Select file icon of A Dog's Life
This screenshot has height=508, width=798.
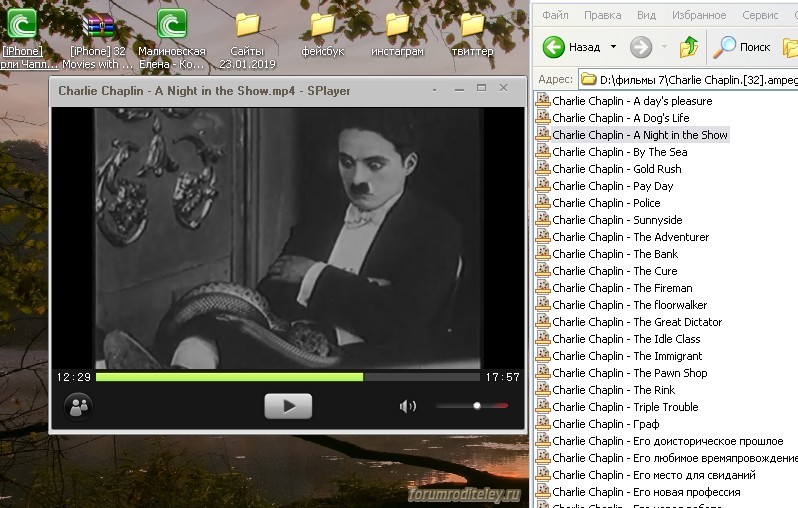click(x=543, y=117)
